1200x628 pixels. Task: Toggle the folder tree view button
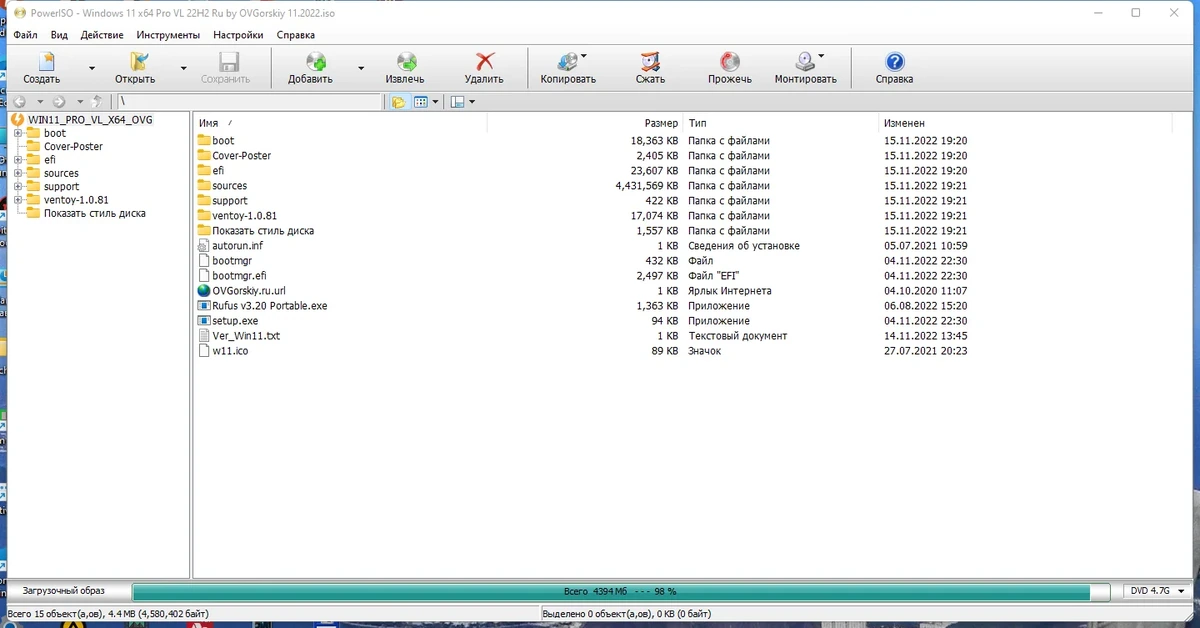tap(398, 102)
